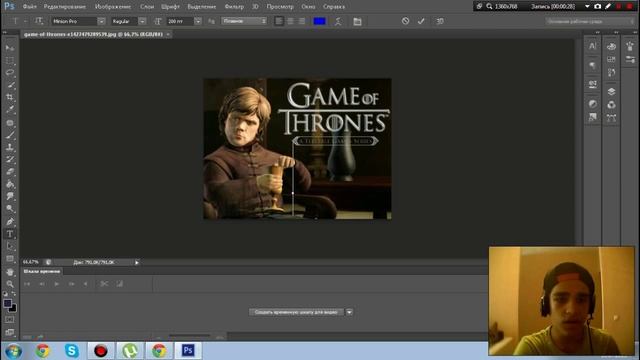Open the Paragraph panel icon

click(x=593, y=65)
